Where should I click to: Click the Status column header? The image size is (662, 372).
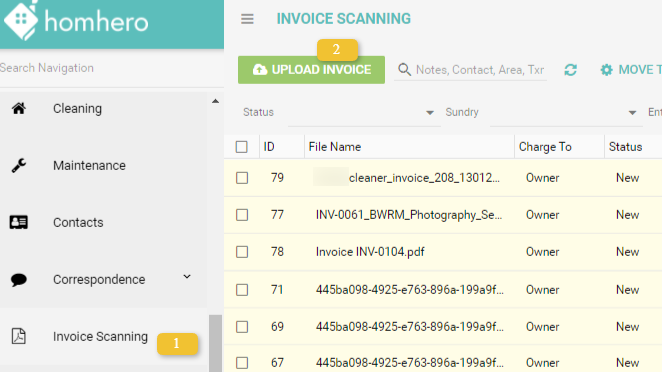point(625,147)
